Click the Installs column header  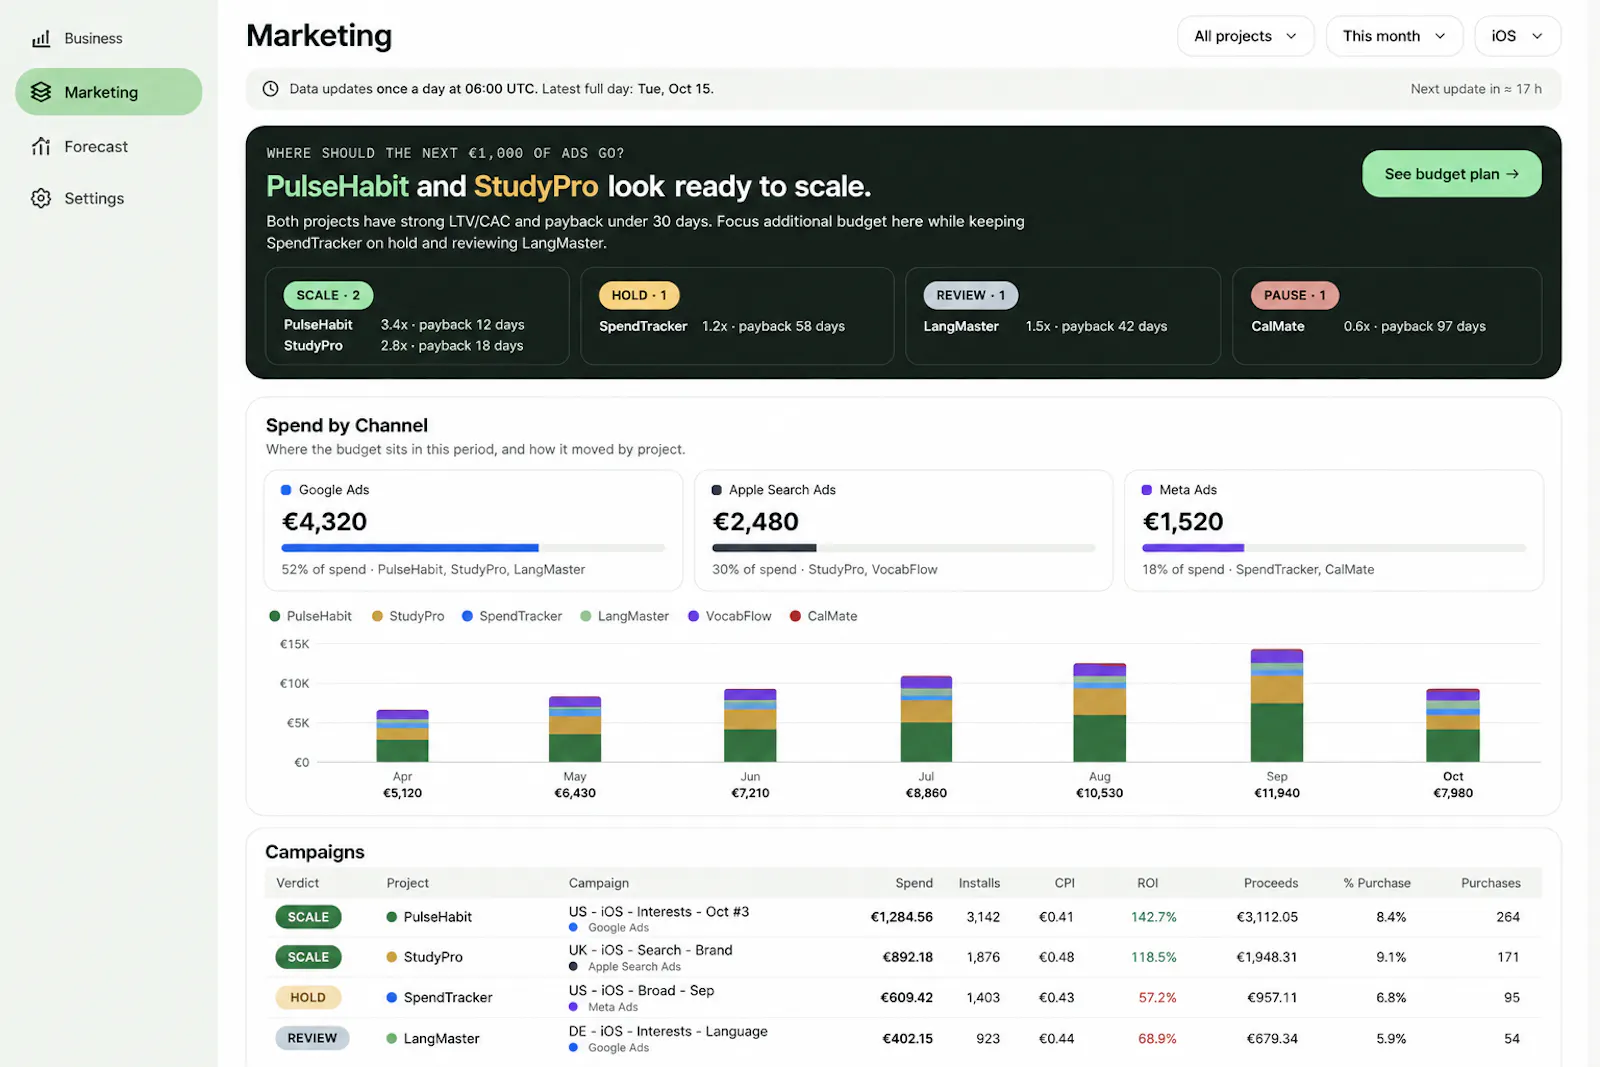(979, 883)
